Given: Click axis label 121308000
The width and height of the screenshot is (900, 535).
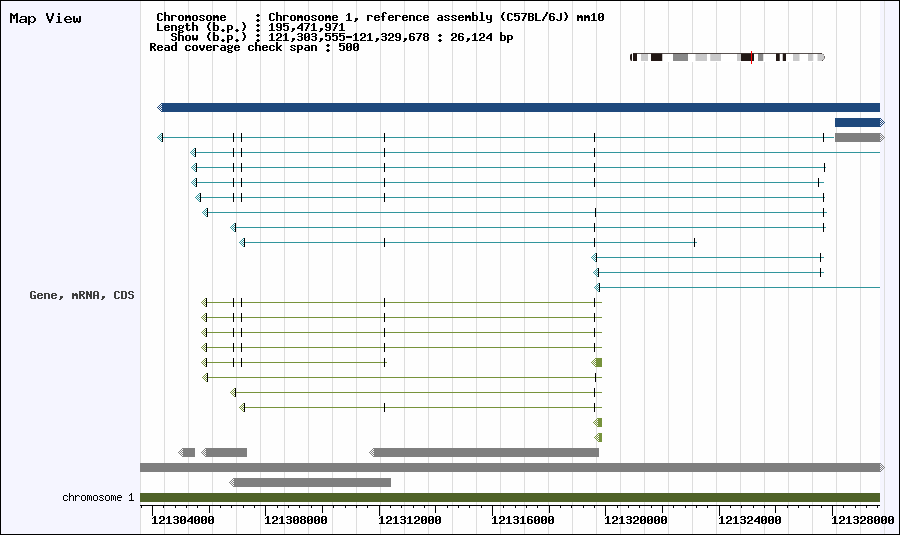Looking at the screenshot, I should [x=296, y=520].
